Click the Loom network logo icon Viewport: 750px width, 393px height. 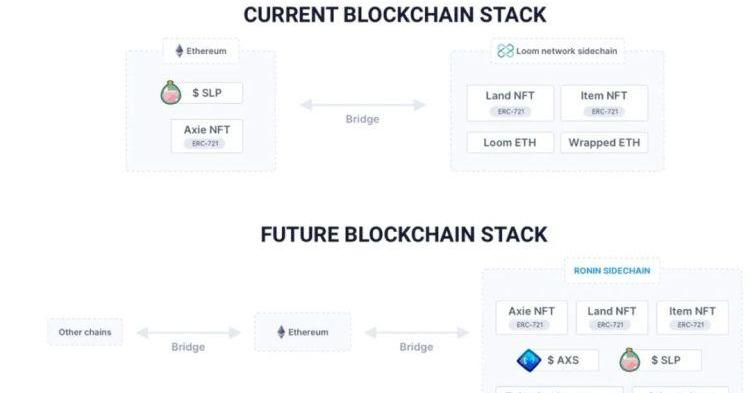pos(505,51)
